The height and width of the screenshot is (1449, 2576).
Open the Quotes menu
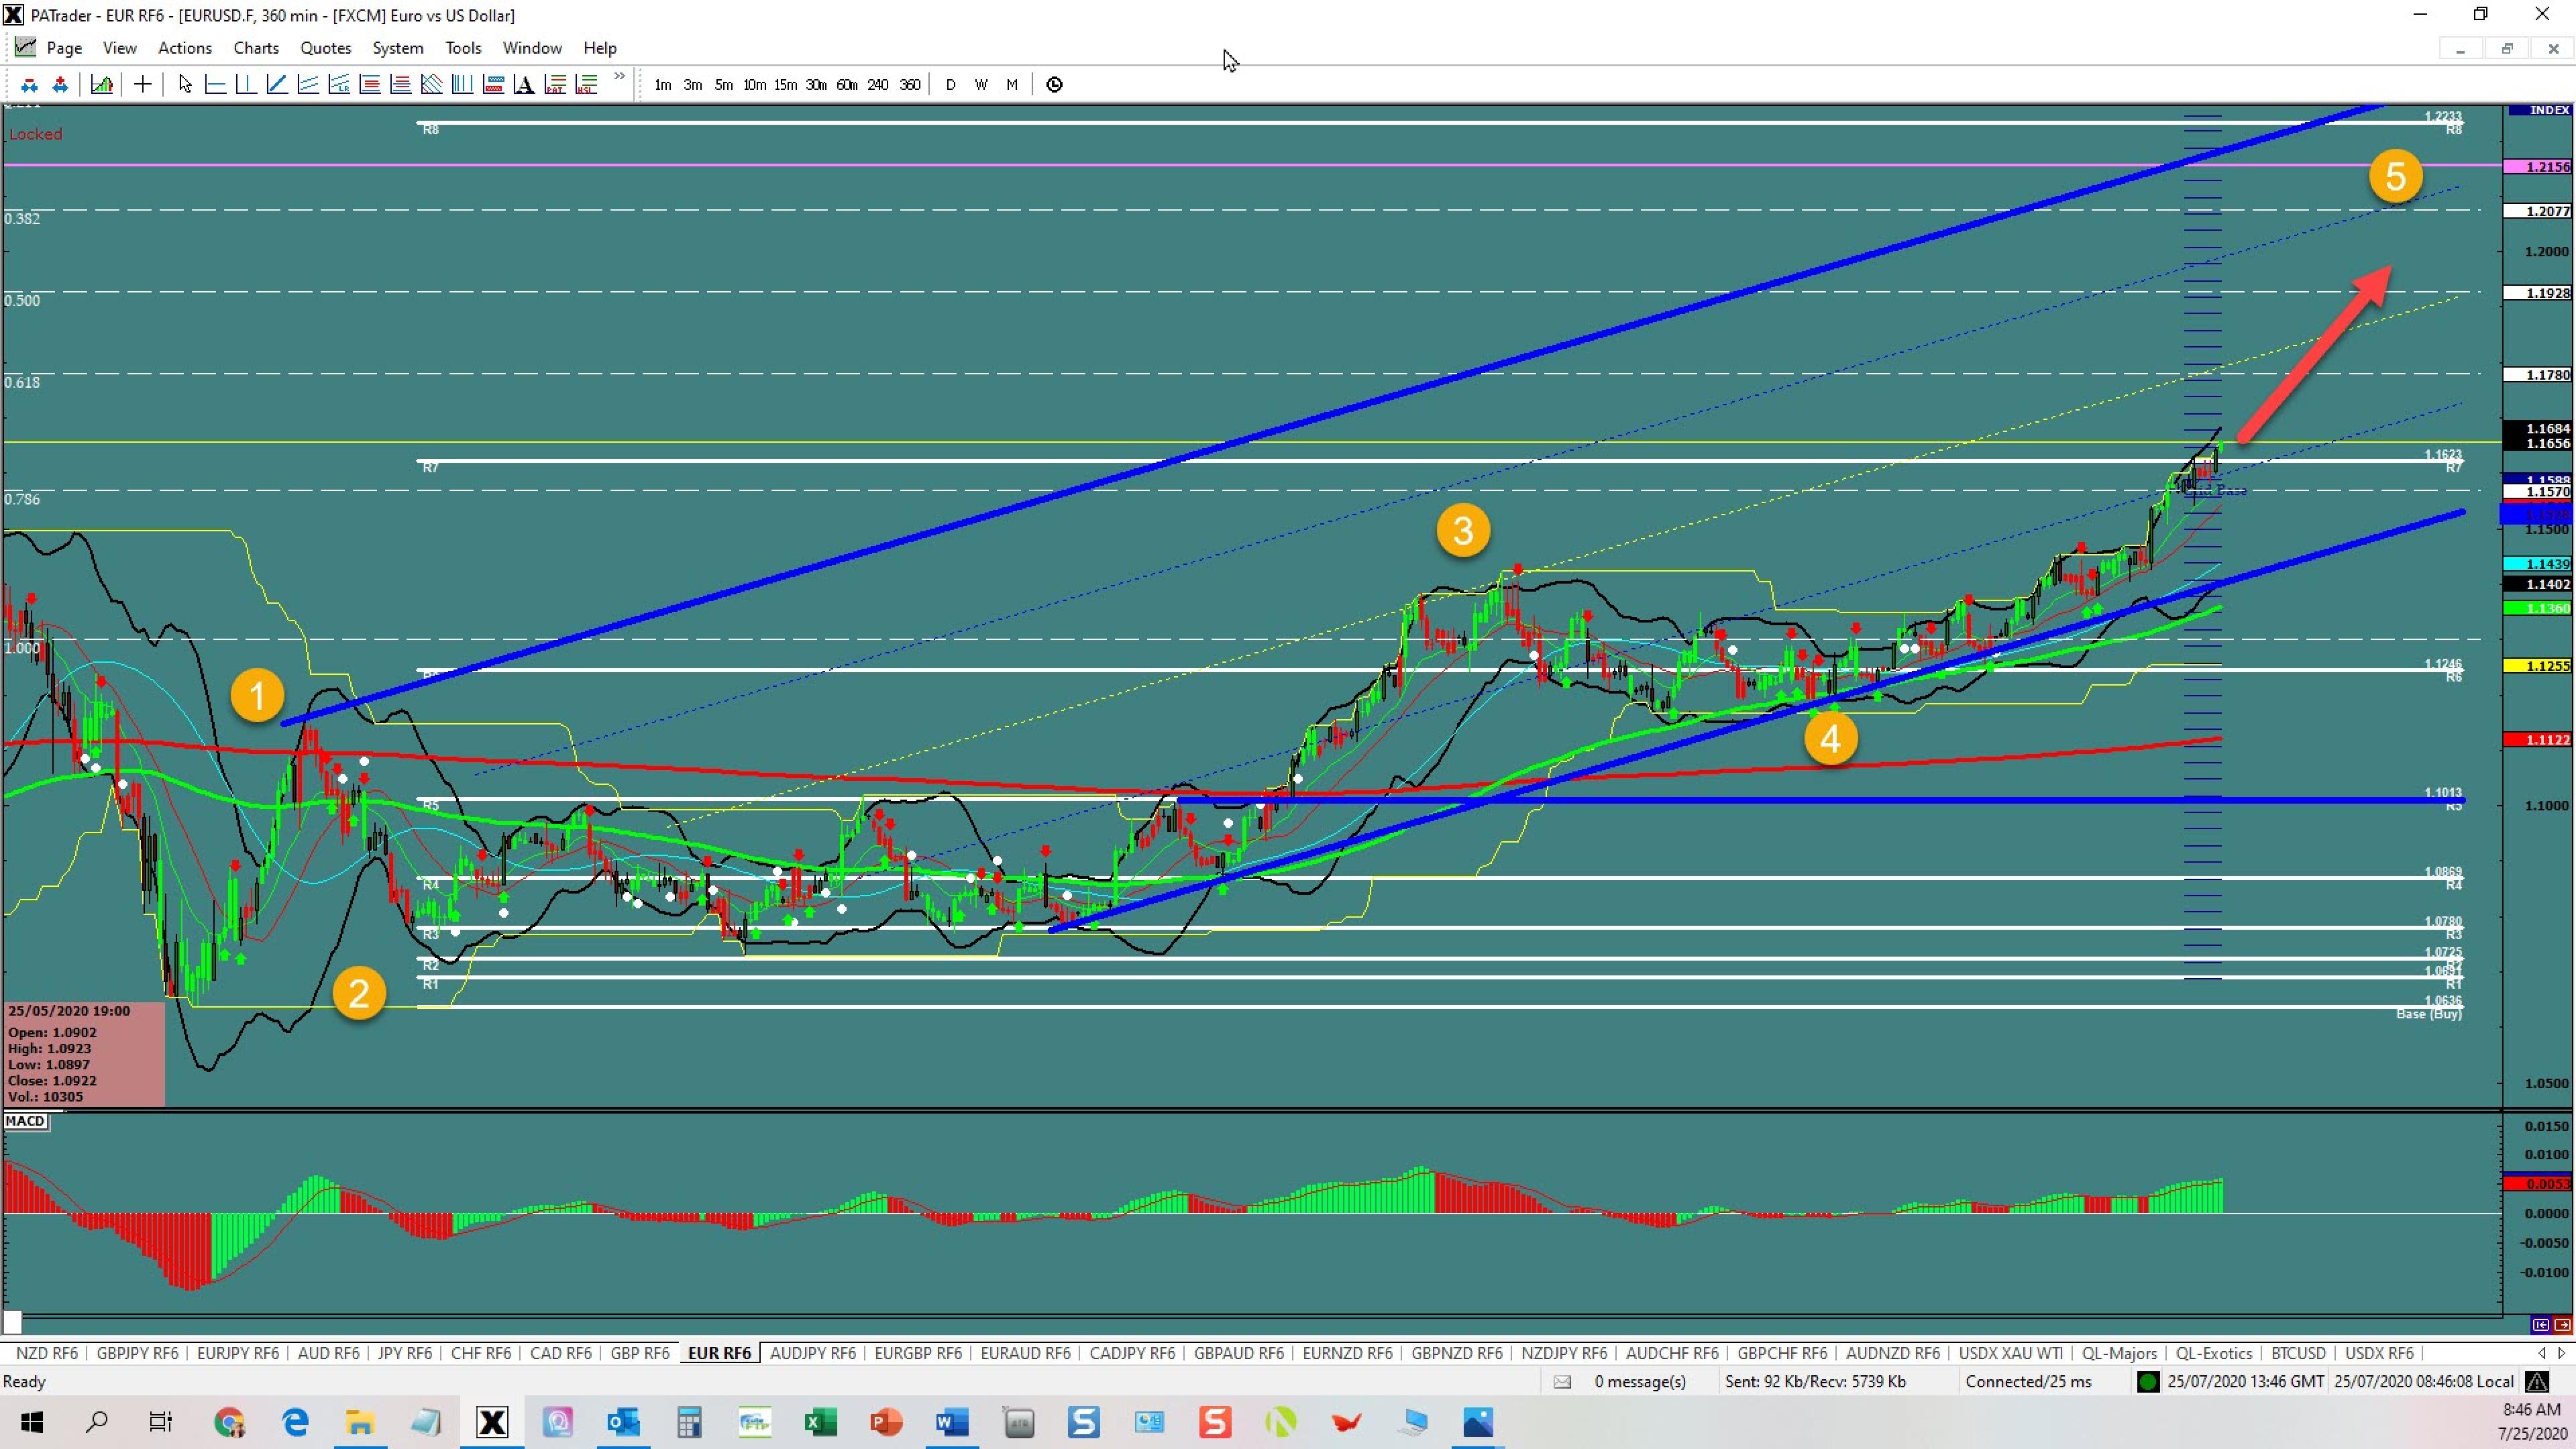click(x=326, y=48)
